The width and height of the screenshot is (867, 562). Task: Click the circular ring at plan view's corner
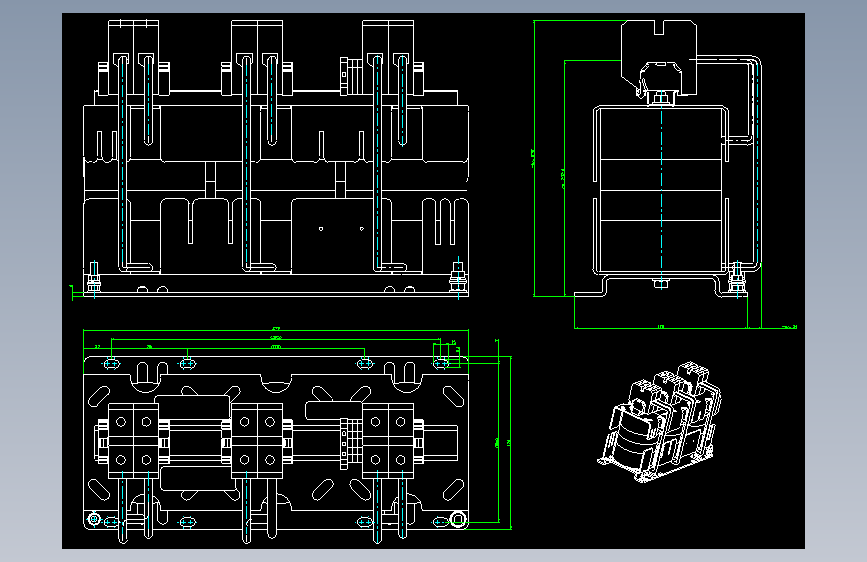point(458,519)
